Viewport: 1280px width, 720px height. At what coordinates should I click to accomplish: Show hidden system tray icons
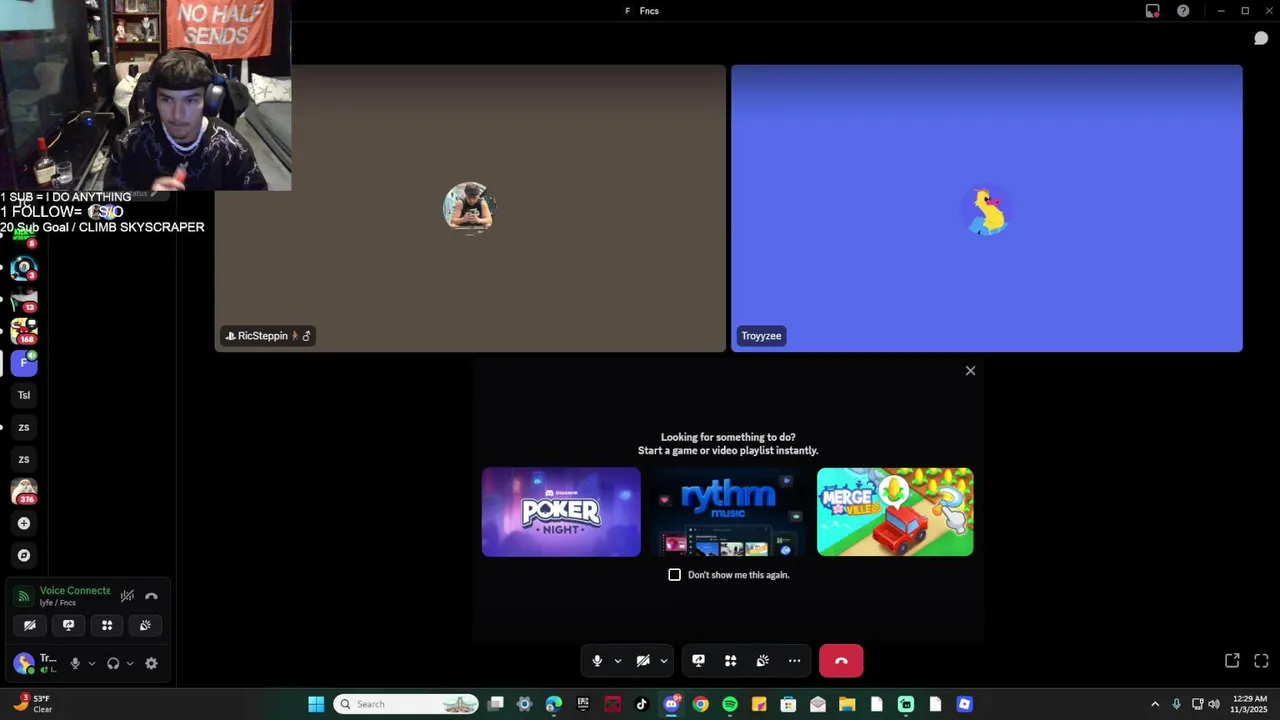(1155, 704)
